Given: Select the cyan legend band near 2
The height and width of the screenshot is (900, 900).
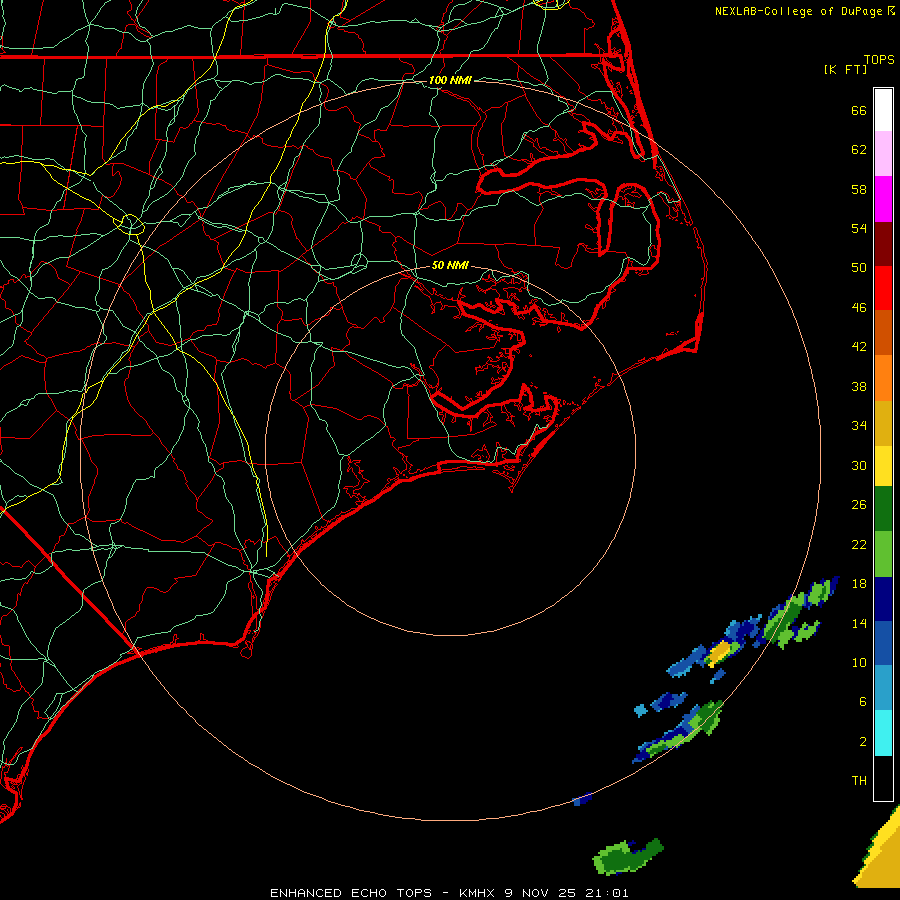Looking at the screenshot, I should (x=883, y=733).
